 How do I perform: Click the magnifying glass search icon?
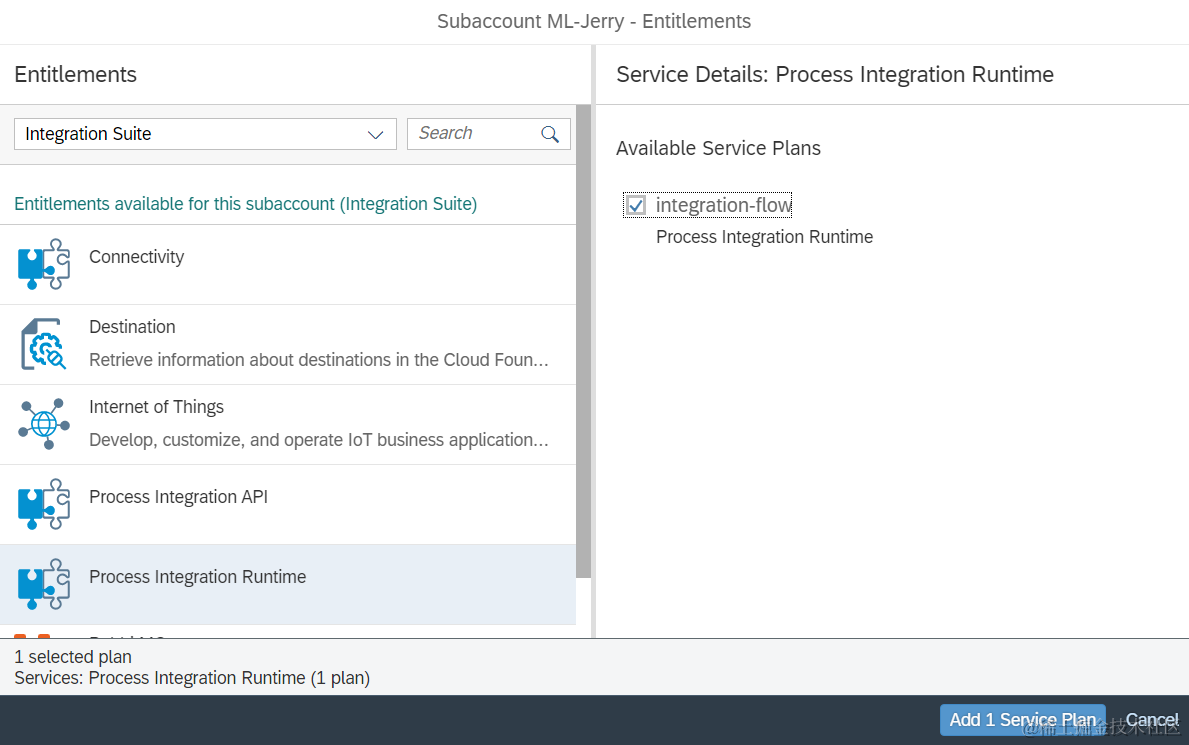[550, 134]
